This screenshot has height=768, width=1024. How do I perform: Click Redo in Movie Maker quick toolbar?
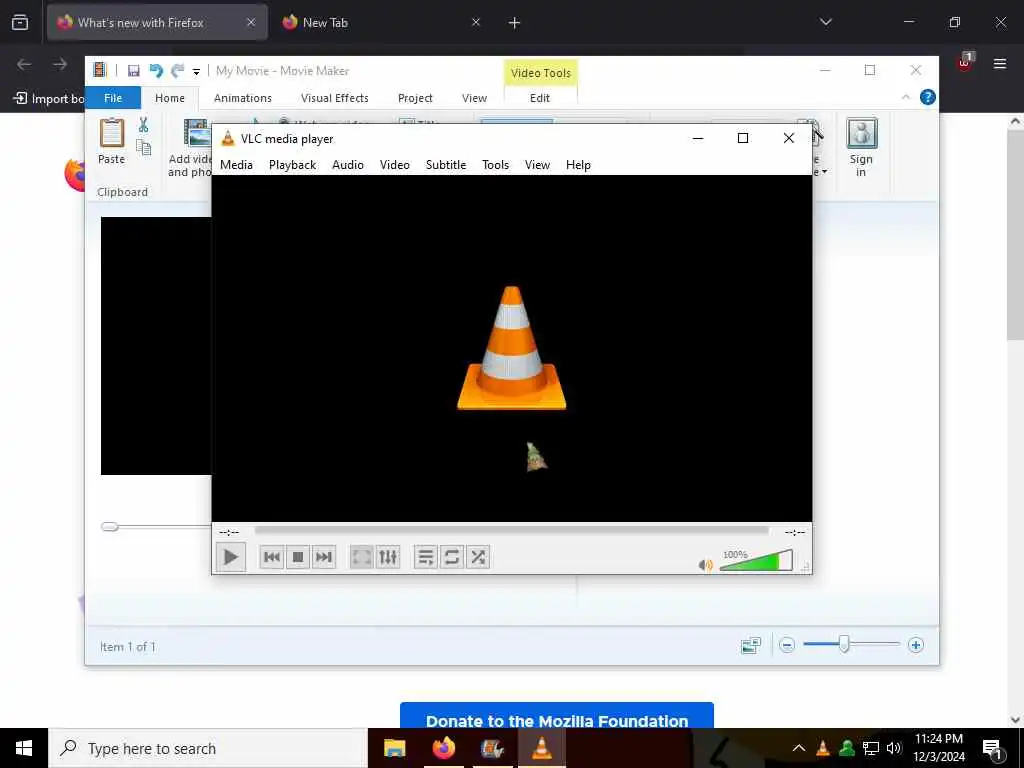177,71
